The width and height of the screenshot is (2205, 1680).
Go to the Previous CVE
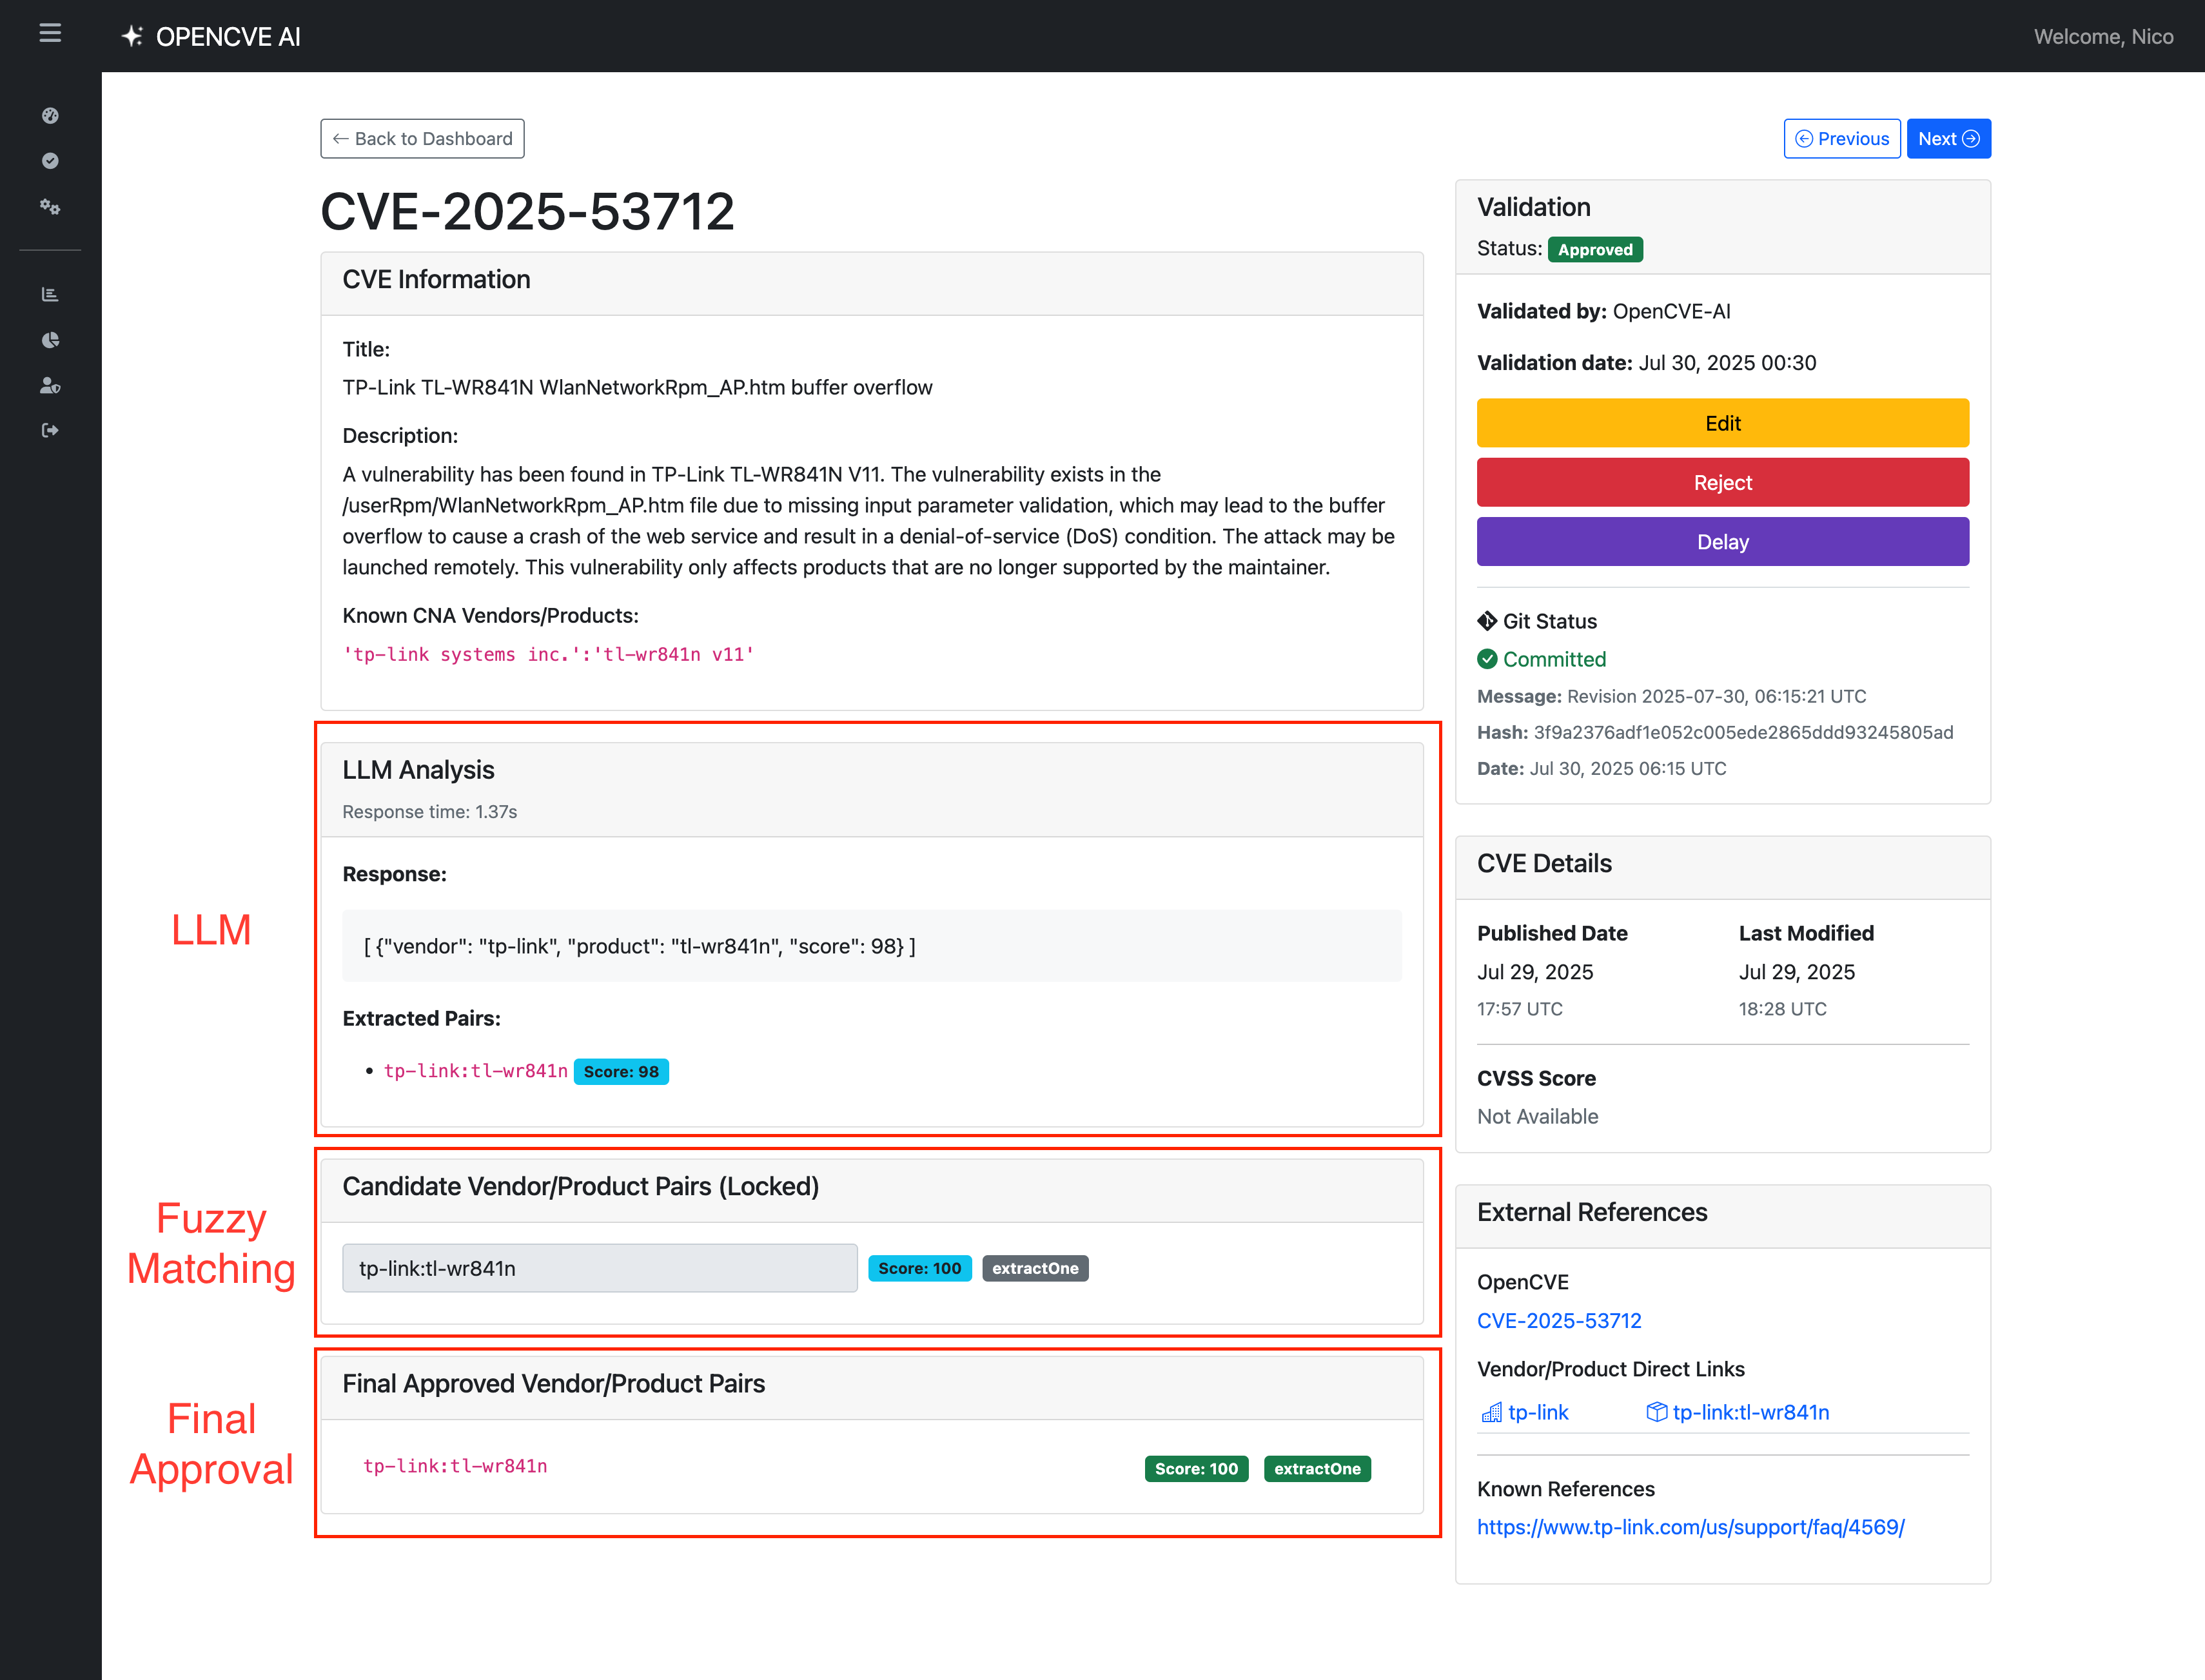point(1842,139)
